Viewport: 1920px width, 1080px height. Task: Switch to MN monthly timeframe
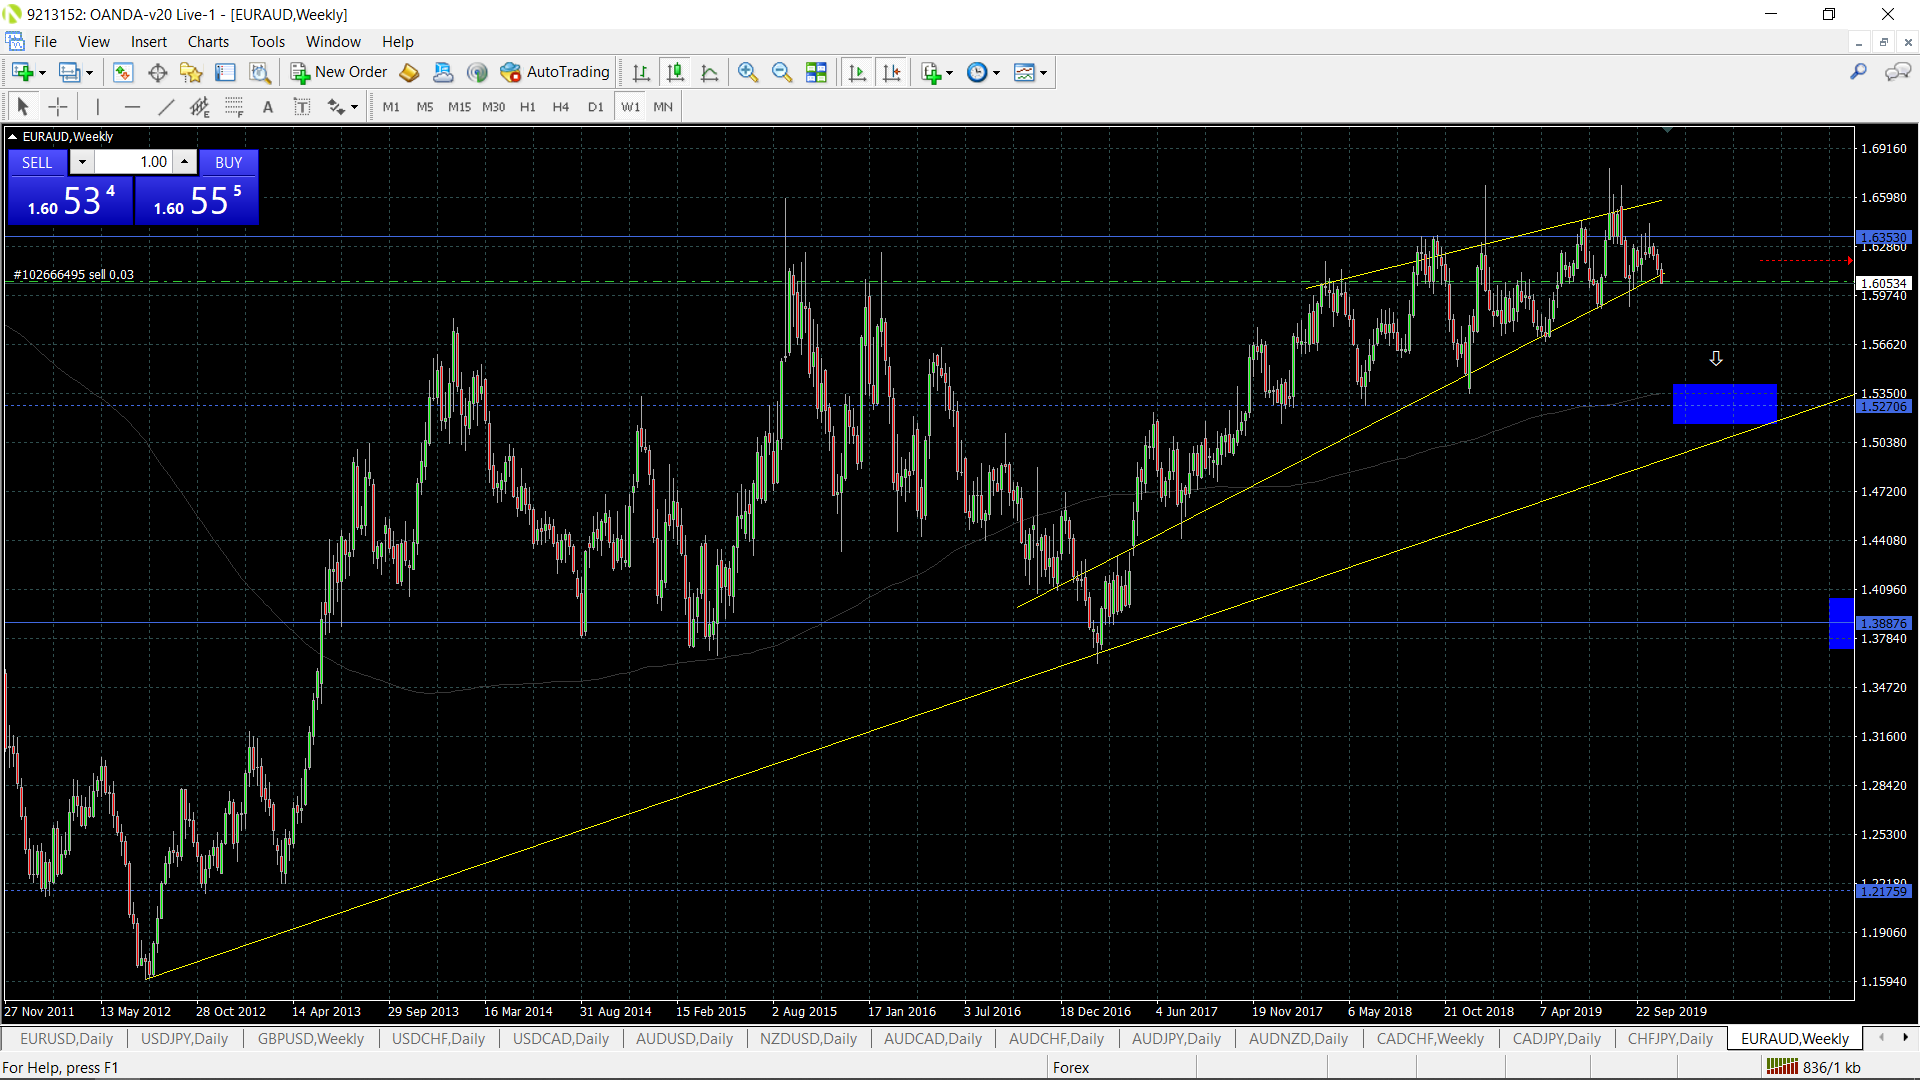pos(663,106)
